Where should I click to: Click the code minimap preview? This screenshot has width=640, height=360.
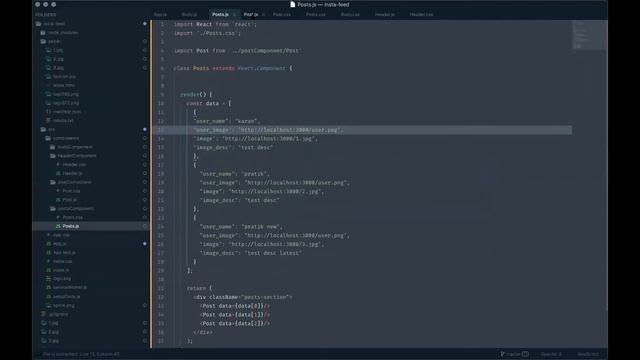click(x=589, y=35)
